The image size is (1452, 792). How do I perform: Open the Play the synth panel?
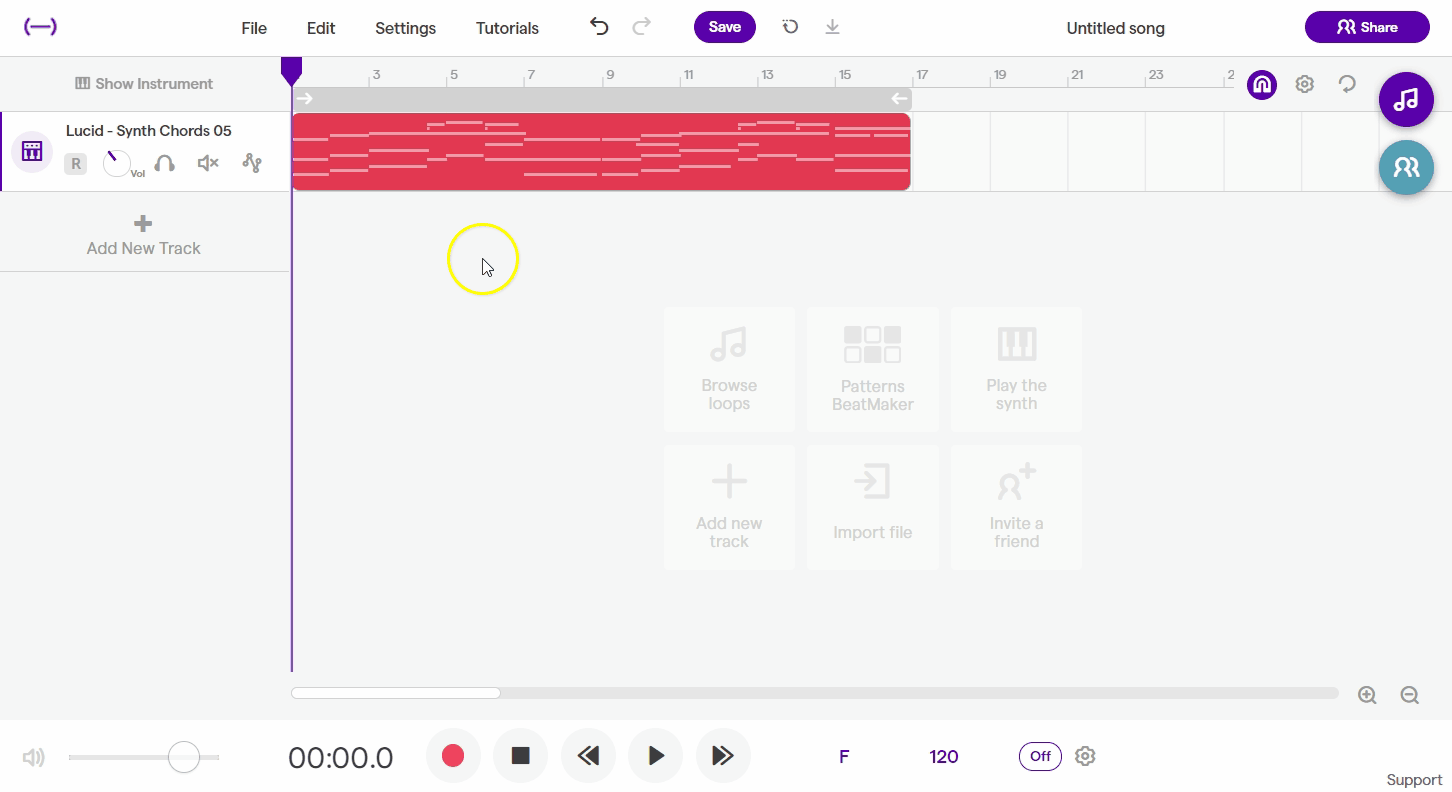[x=1016, y=368]
